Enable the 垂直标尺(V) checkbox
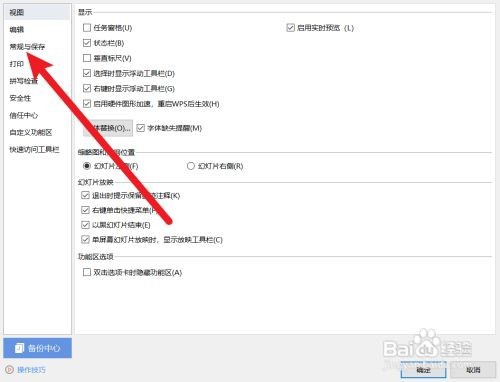This screenshot has height=382, width=500. tap(87, 58)
